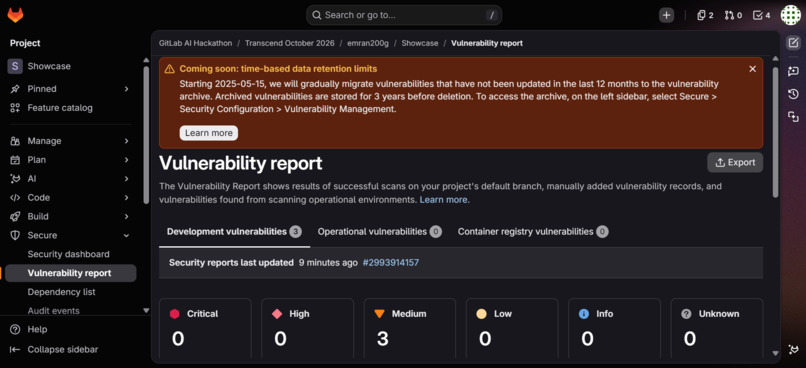This screenshot has height=368, width=806.
Task: Click the High severity diamond icon
Action: [277, 314]
